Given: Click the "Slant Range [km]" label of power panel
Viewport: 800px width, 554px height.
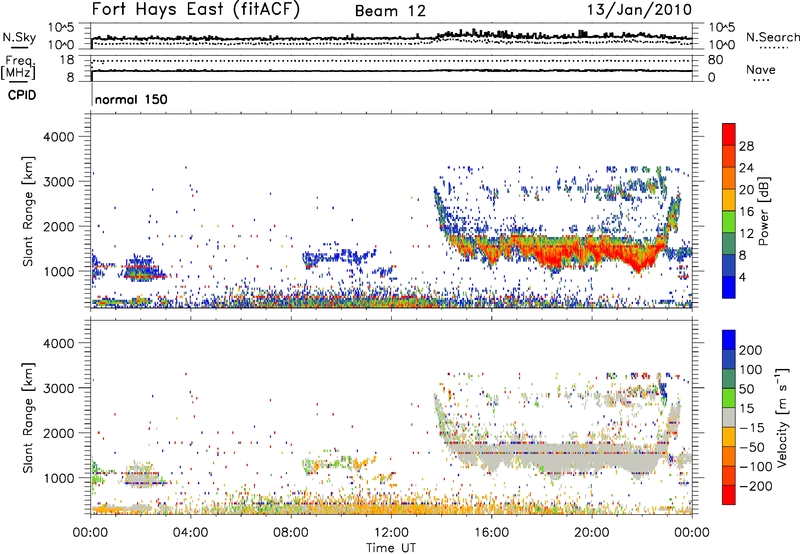Looking at the screenshot, I should coord(28,212).
